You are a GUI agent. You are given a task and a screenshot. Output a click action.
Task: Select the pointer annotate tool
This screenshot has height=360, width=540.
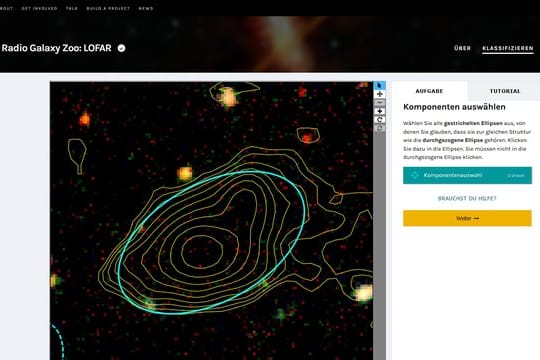pyautogui.click(x=380, y=85)
